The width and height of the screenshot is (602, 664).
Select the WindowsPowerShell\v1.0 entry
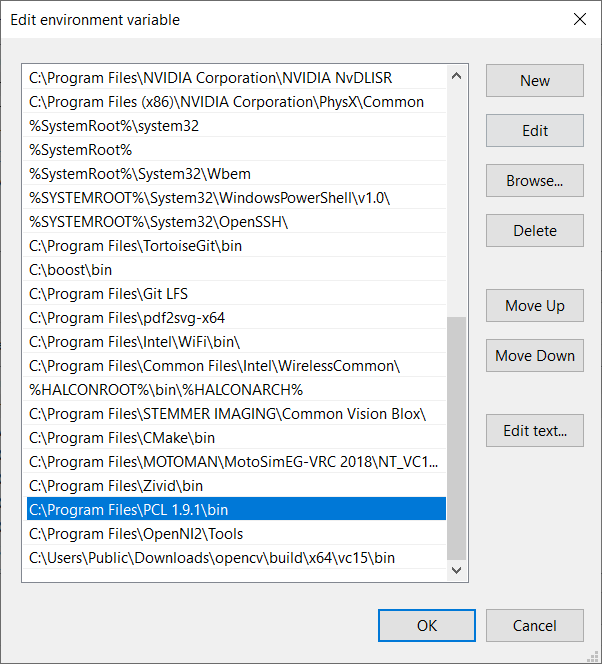236,198
